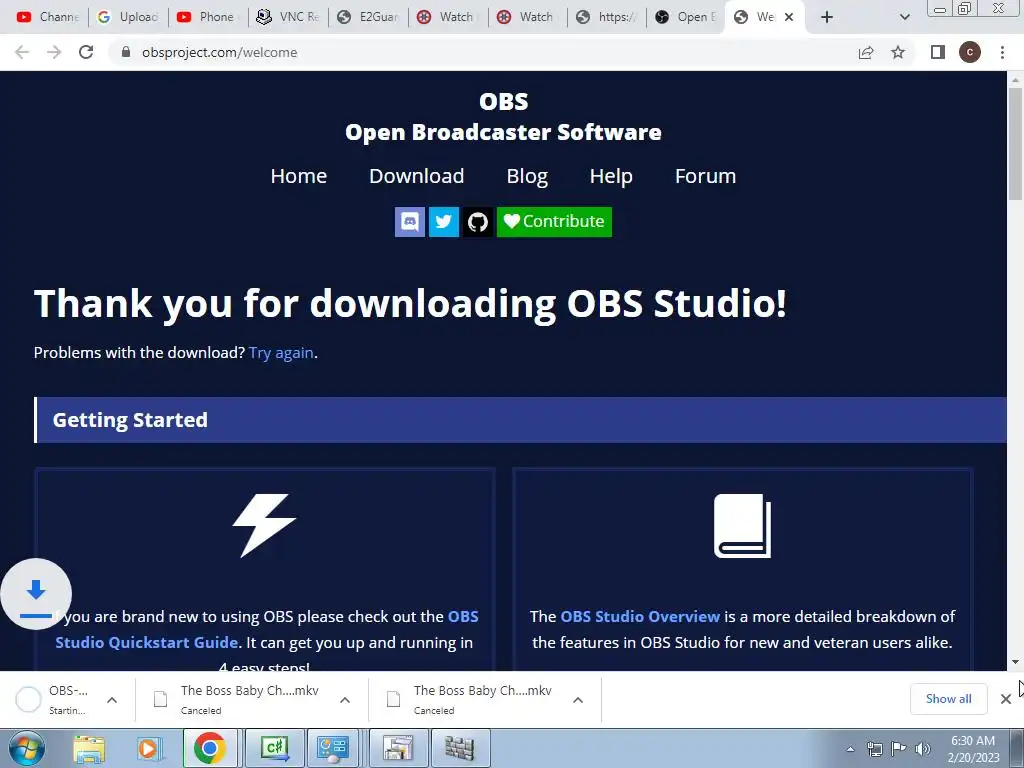Click the green Contribute button
The width and height of the screenshot is (1024, 768).
pyautogui.click(x=554, y=222)
